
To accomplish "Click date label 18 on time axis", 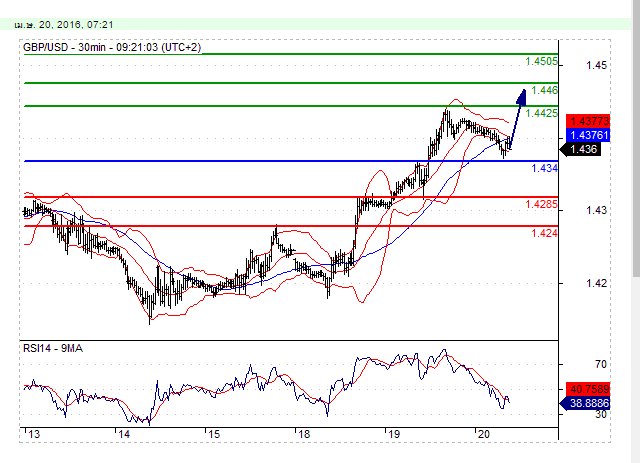I will [304, 434].
